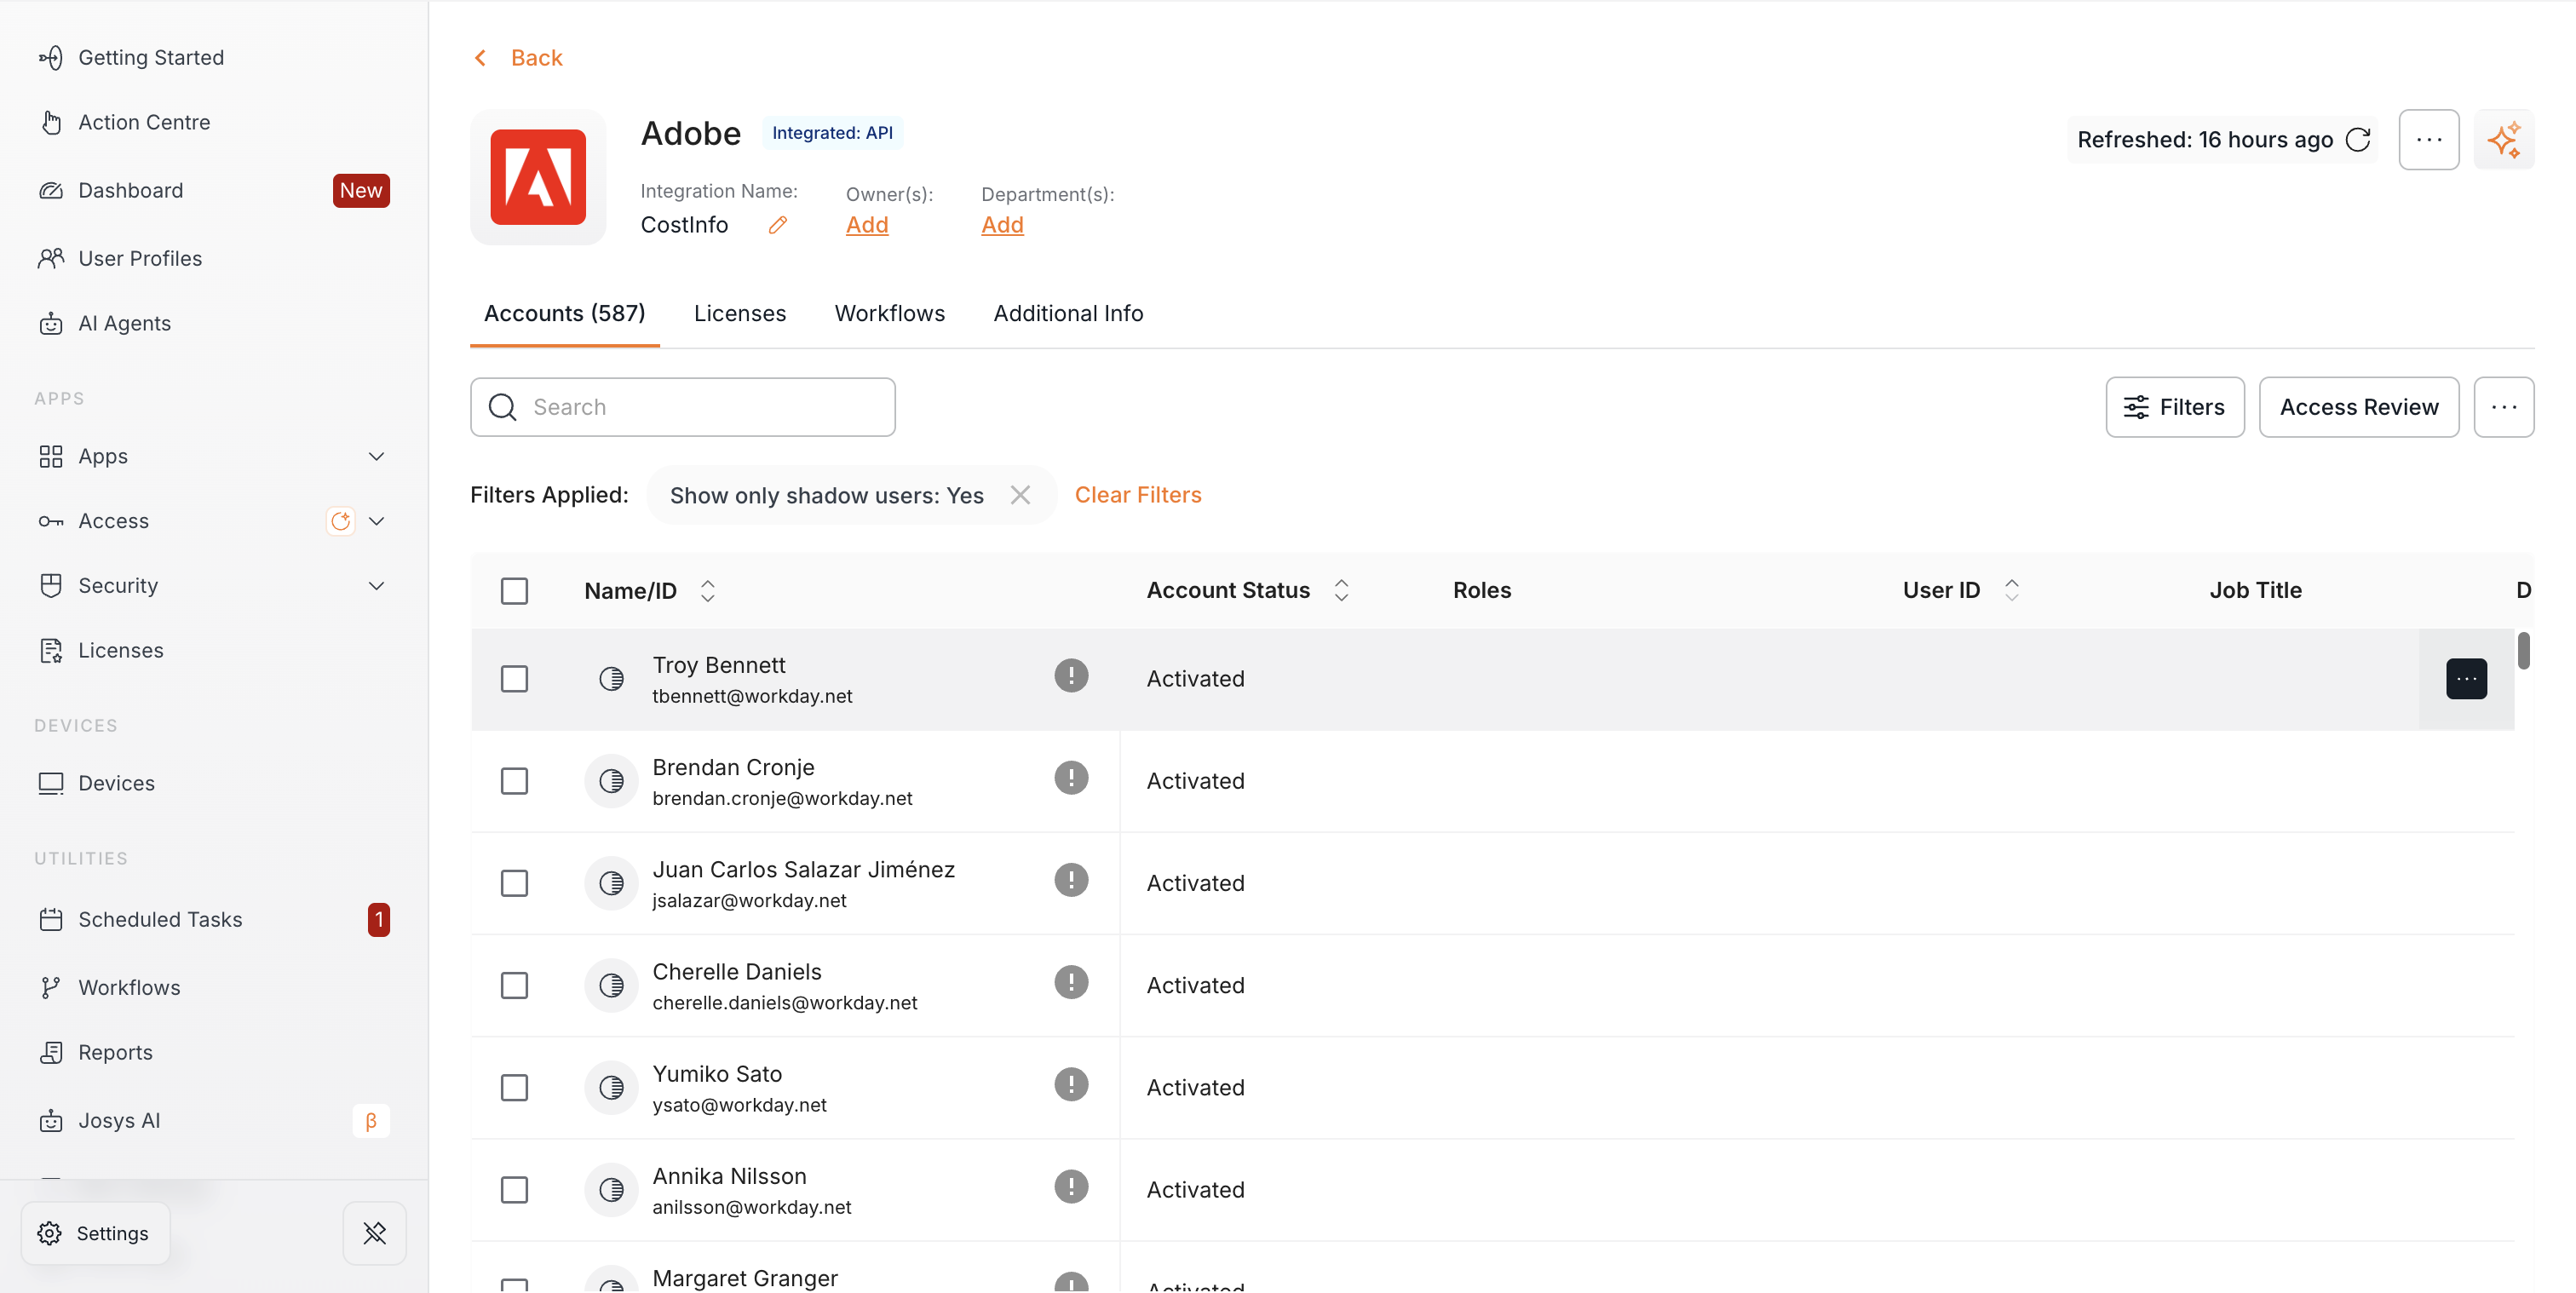2576x1293 pixels.
Task: Open Cherelle Daniels' account name
Action: (x=737, y=972)
